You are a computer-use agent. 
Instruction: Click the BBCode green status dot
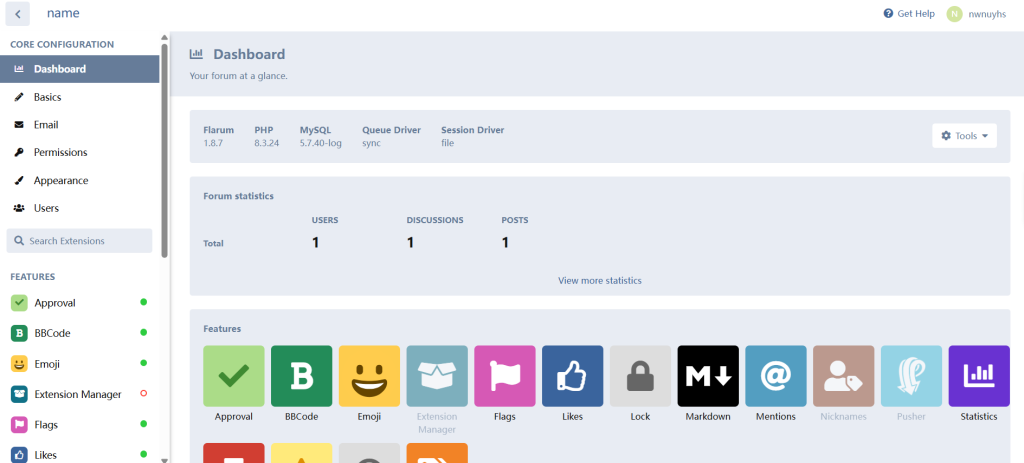144,332
